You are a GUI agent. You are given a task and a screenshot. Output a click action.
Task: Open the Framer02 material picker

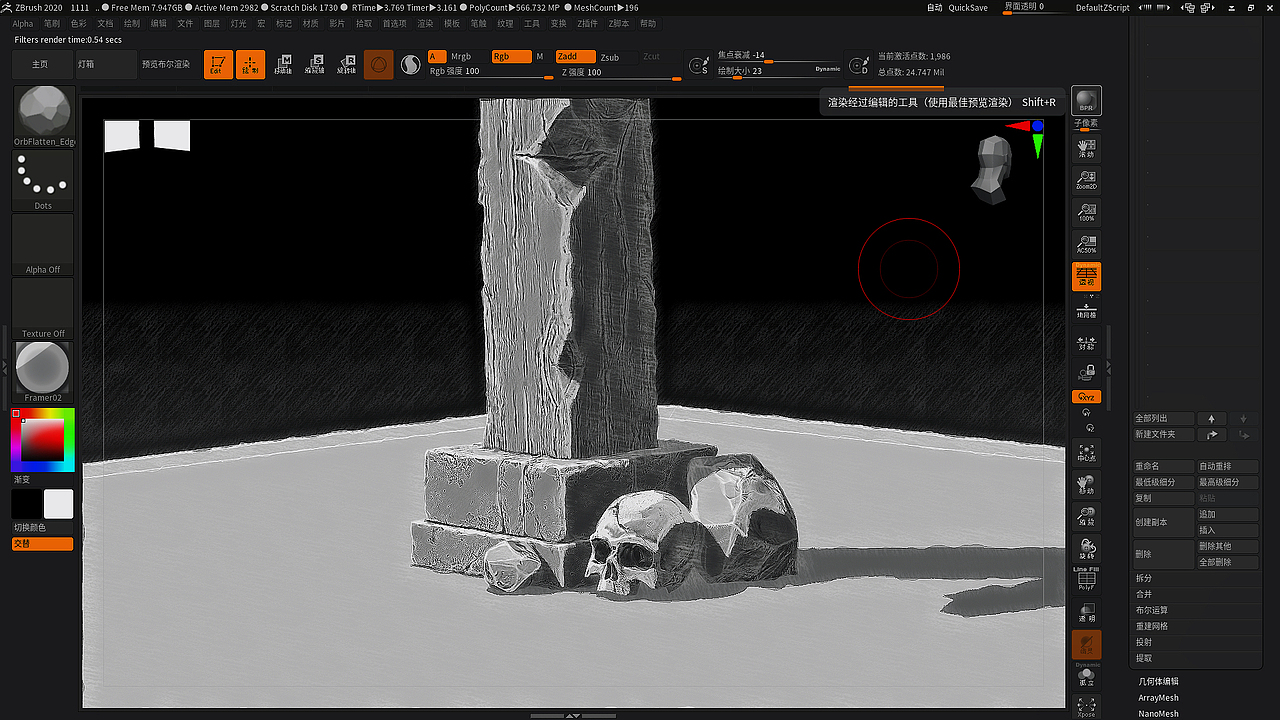click(x=43, y=372)
